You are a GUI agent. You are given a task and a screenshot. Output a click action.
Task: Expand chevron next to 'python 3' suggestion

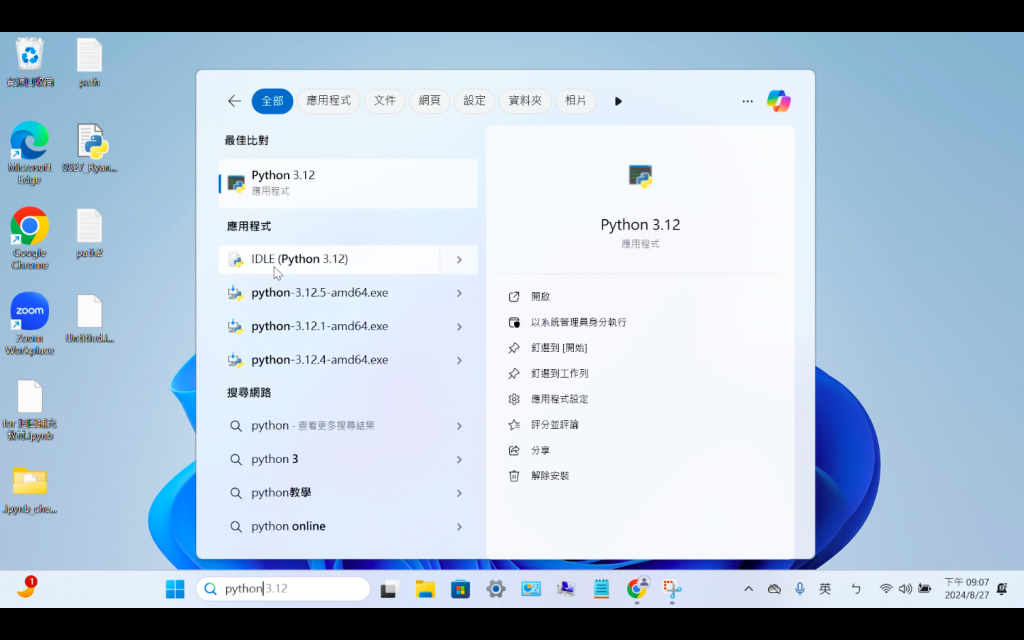(x=459, y=459)
